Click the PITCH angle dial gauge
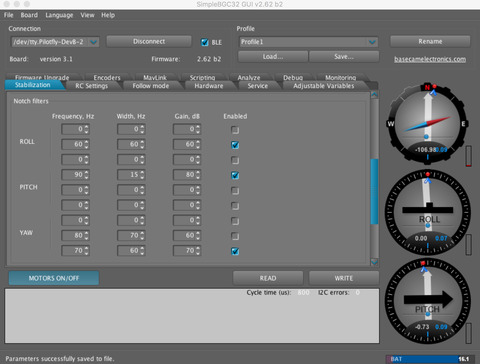 428,301
